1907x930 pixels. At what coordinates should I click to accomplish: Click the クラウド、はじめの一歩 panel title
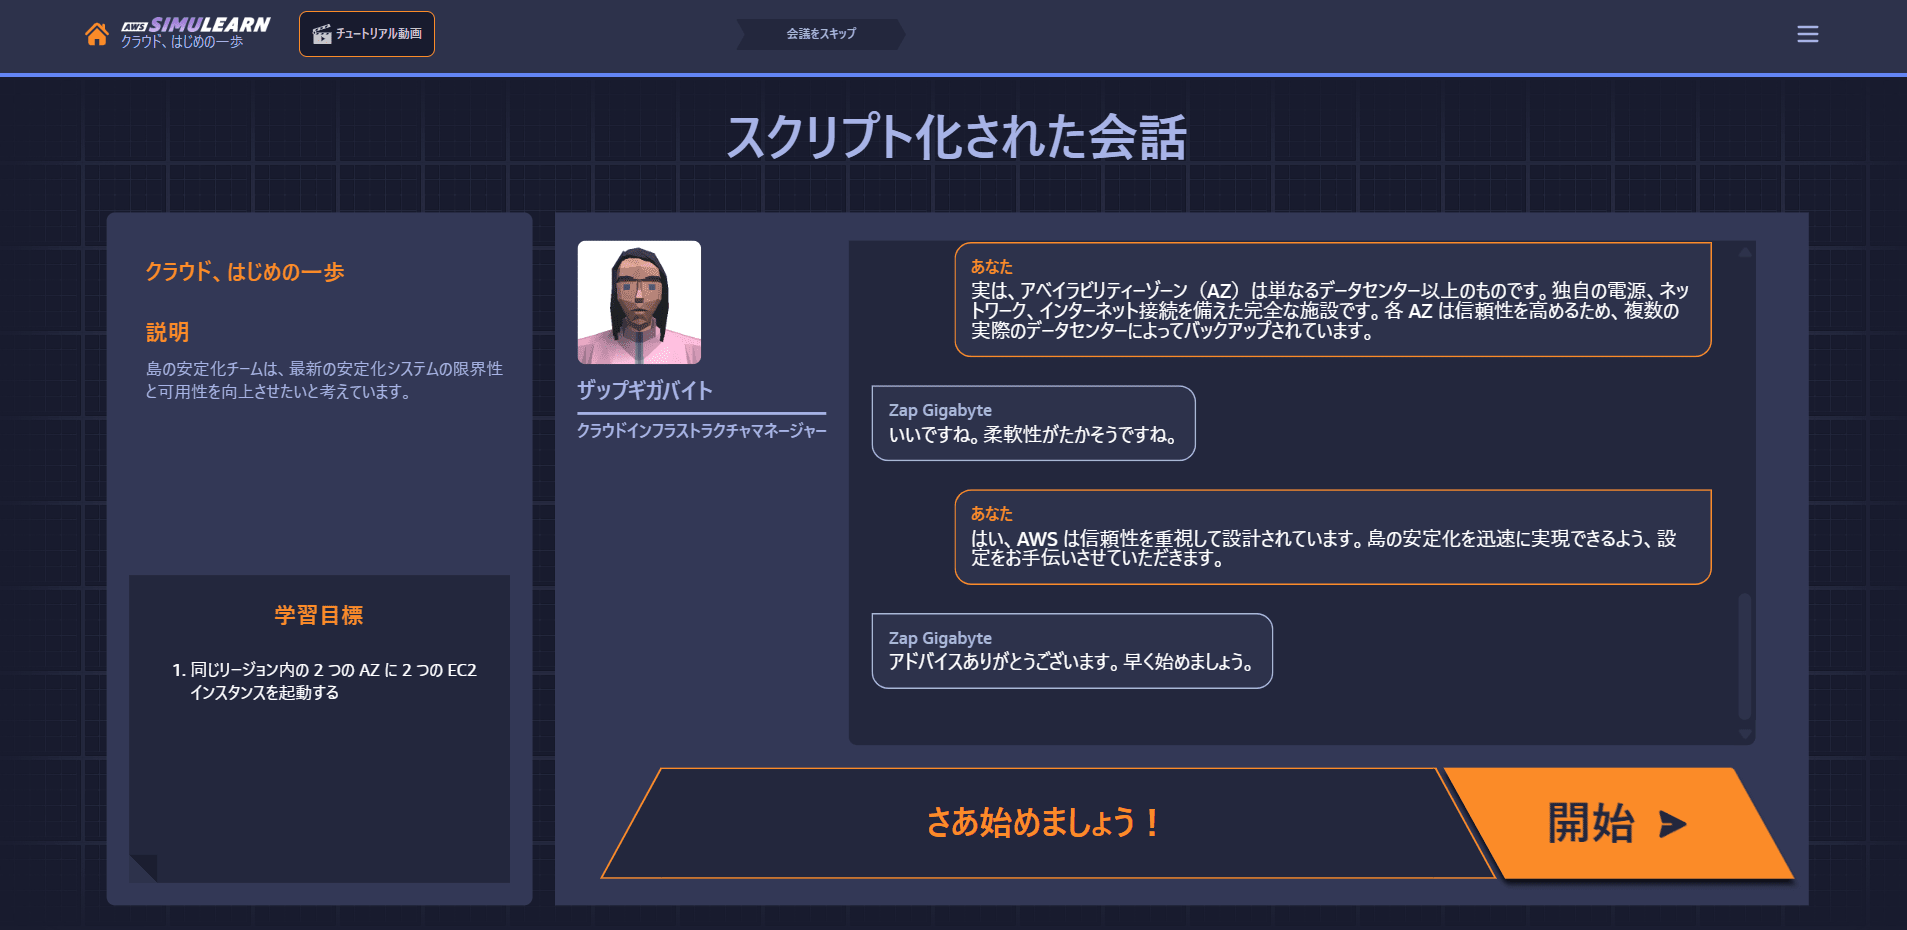coord(245,272)
